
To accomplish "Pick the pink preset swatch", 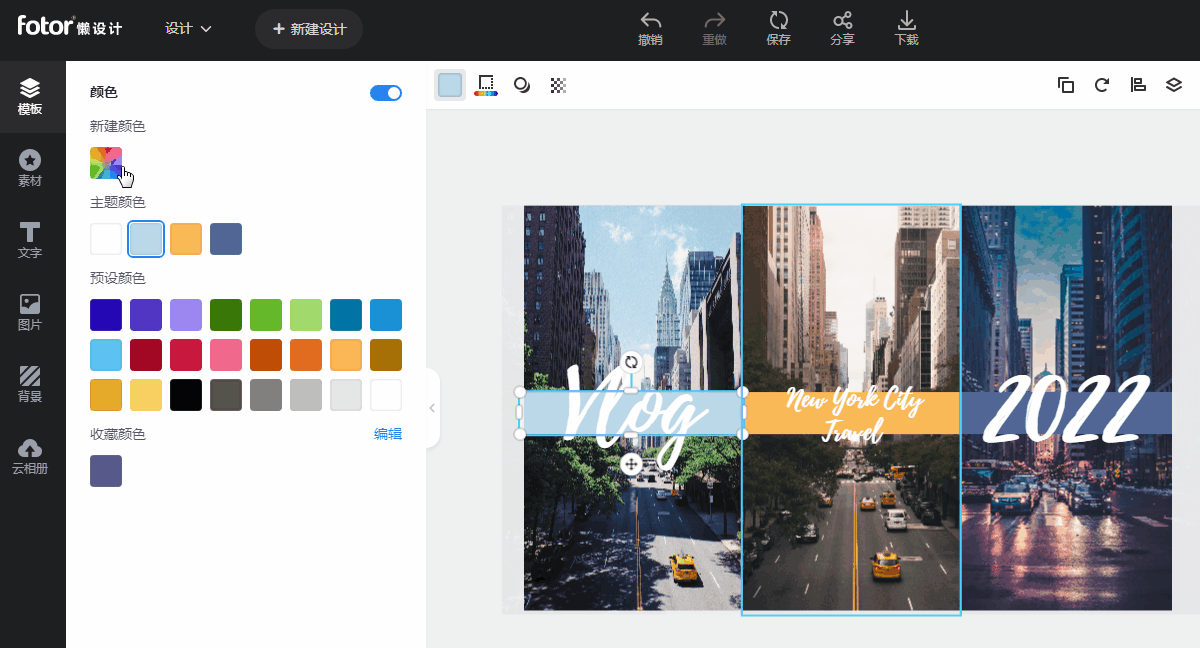I will tap(226, 355).
